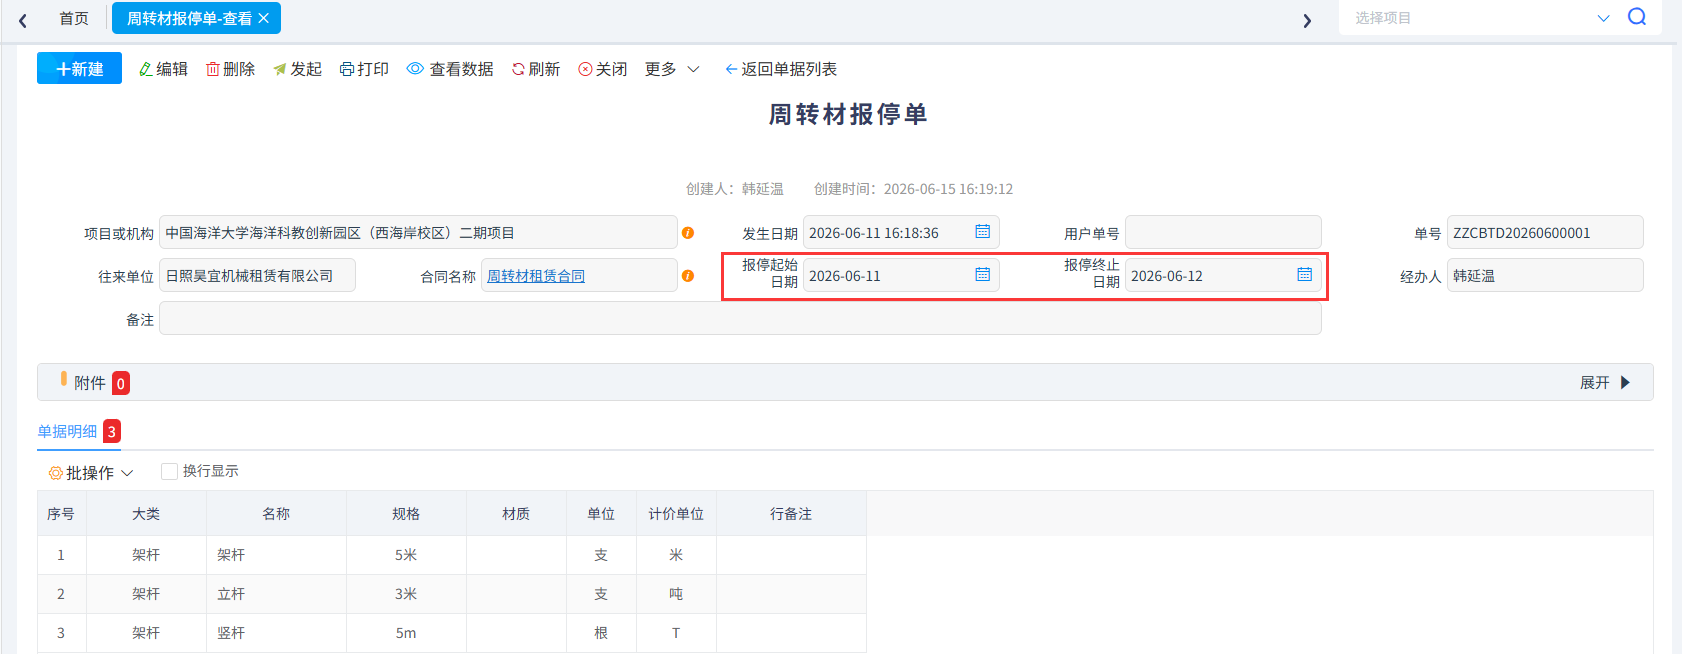
Task: Open the 更多 dropdown menu
Action: coord(672,69)
